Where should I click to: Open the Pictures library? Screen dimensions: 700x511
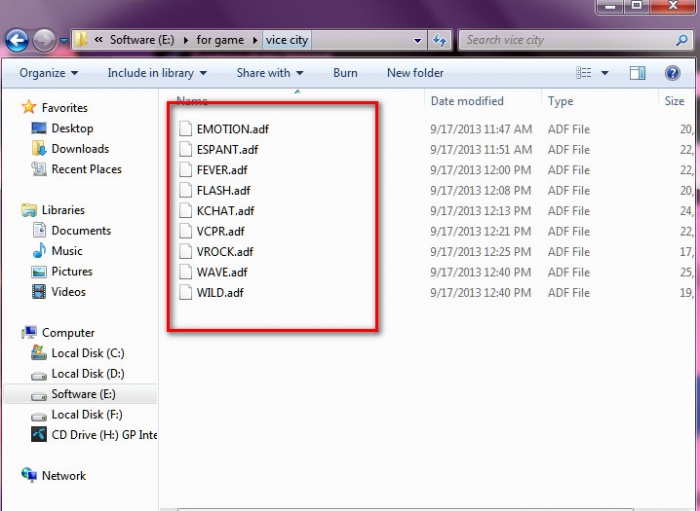coord(71,271)
